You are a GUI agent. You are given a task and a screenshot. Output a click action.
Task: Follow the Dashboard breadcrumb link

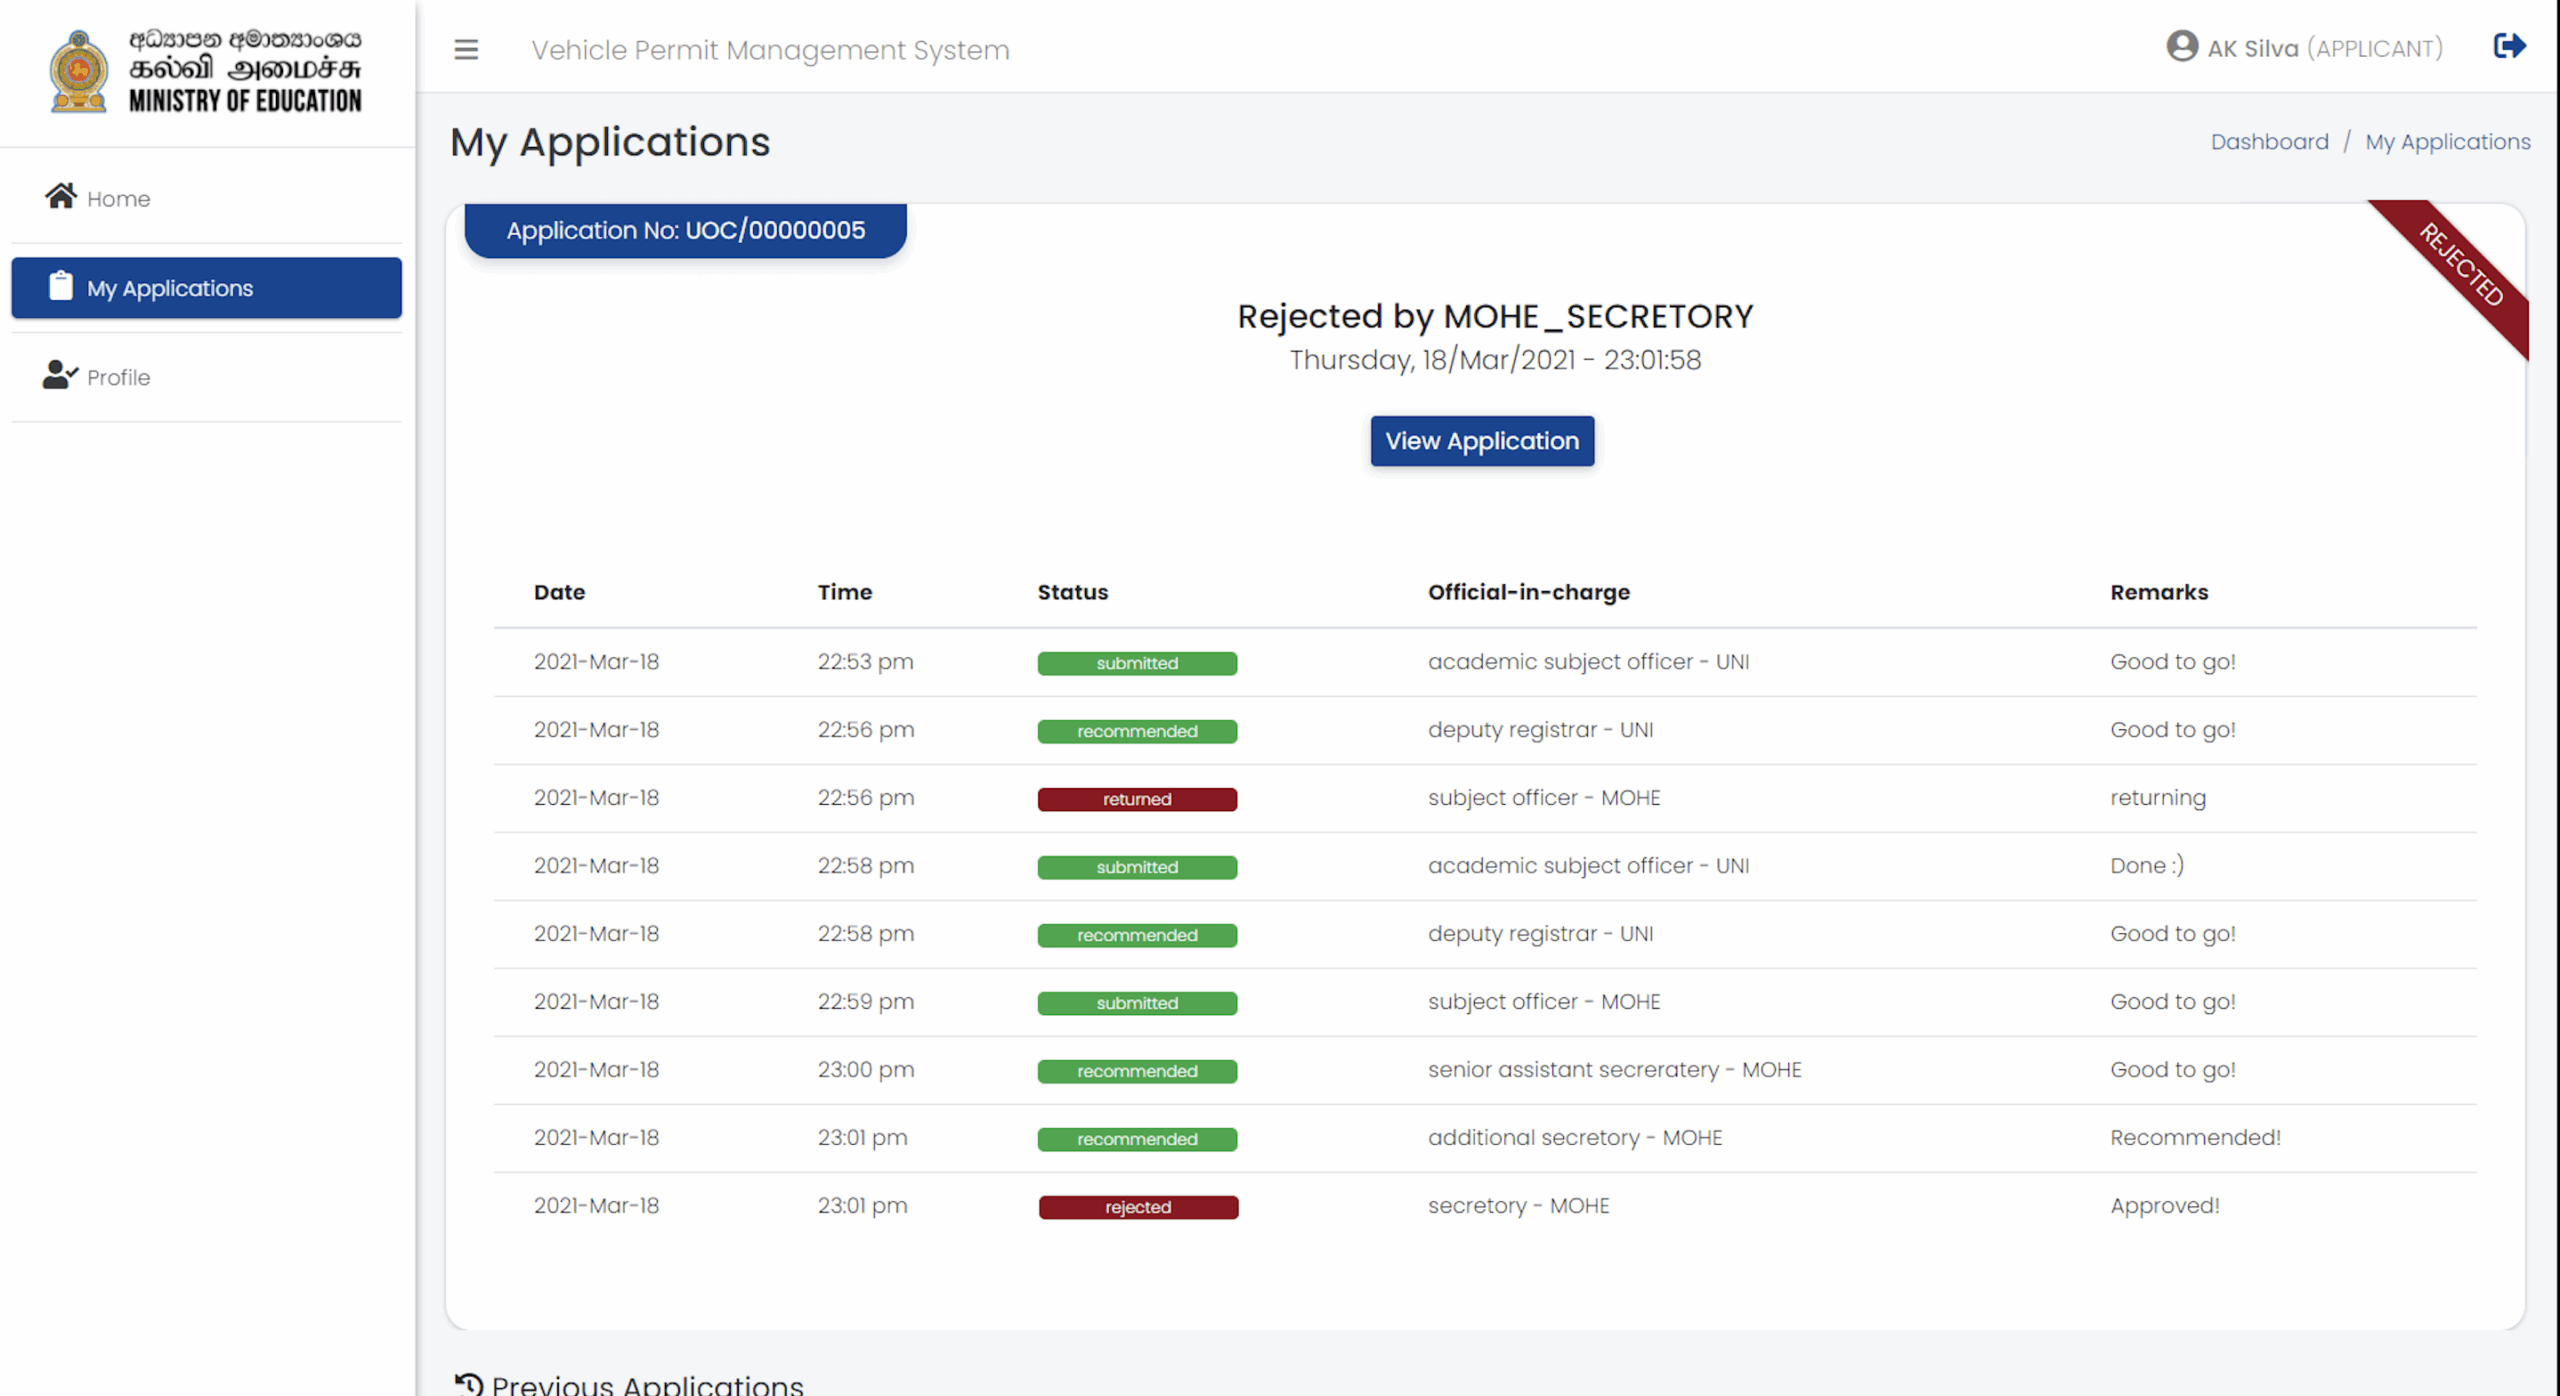[2269, 142]
